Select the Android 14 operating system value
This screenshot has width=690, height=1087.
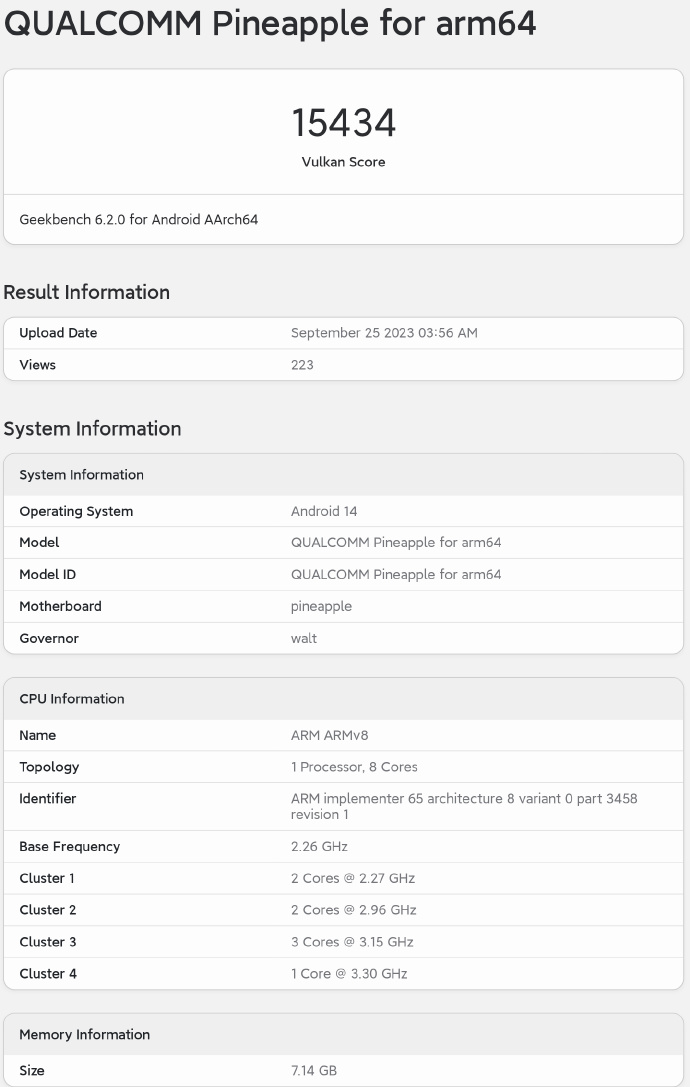pos(324,511)
